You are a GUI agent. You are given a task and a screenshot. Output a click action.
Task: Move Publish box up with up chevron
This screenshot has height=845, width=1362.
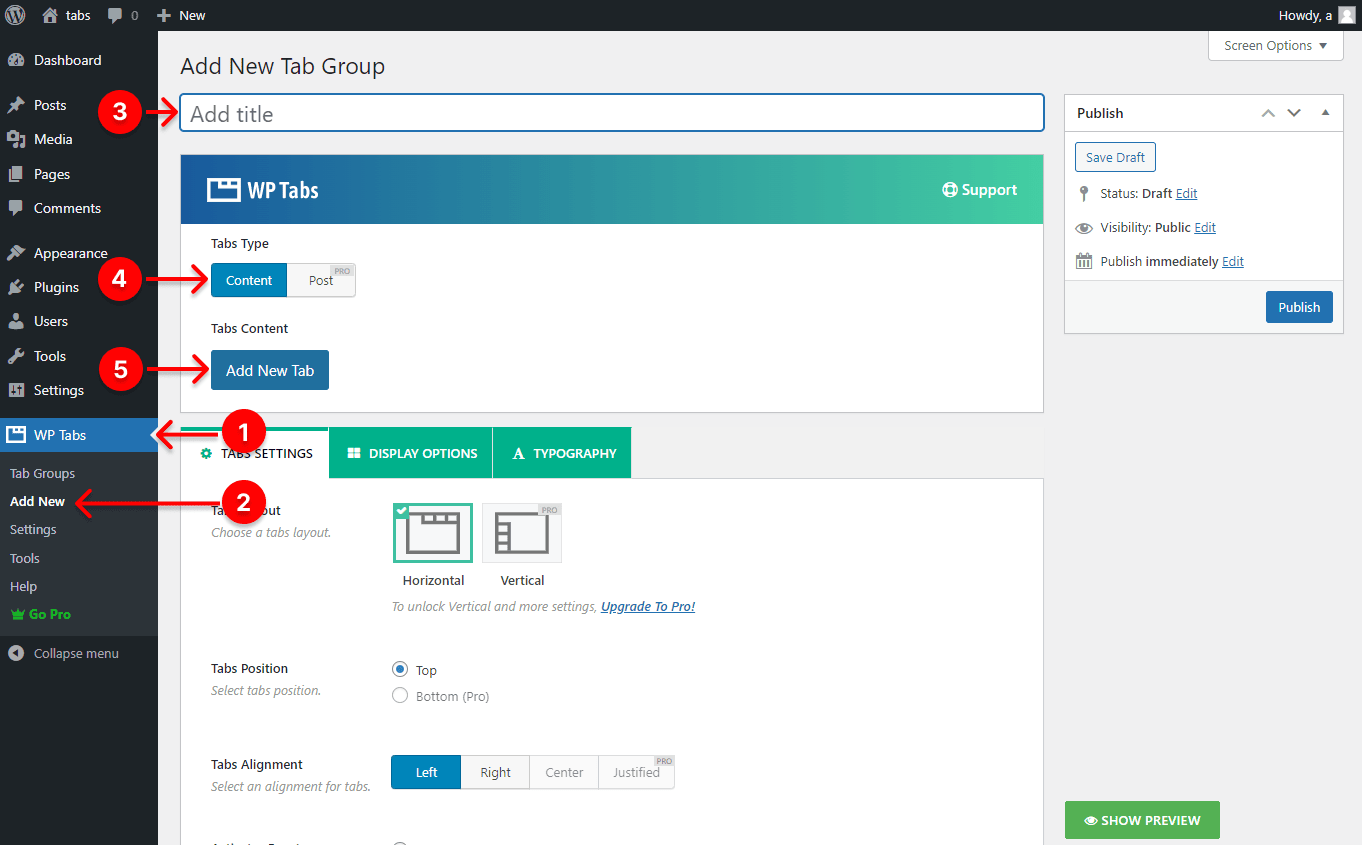click(x=1268, y=113)
